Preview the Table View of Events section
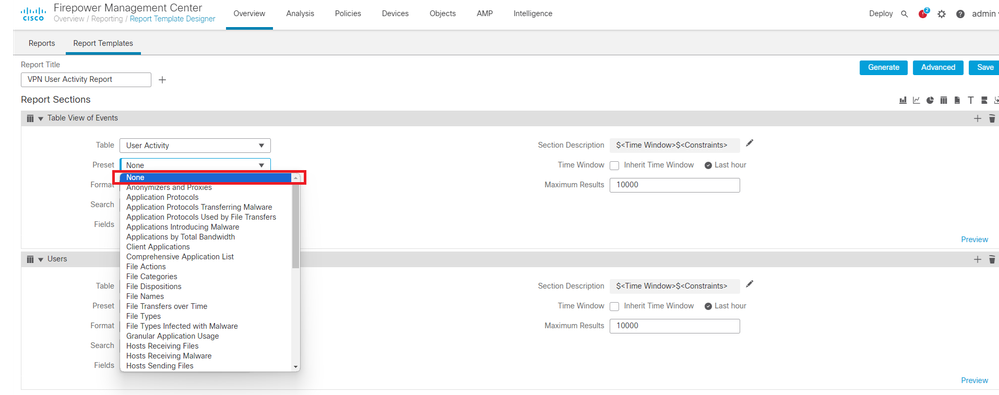999x395 pixels. (x=974, y=240)
